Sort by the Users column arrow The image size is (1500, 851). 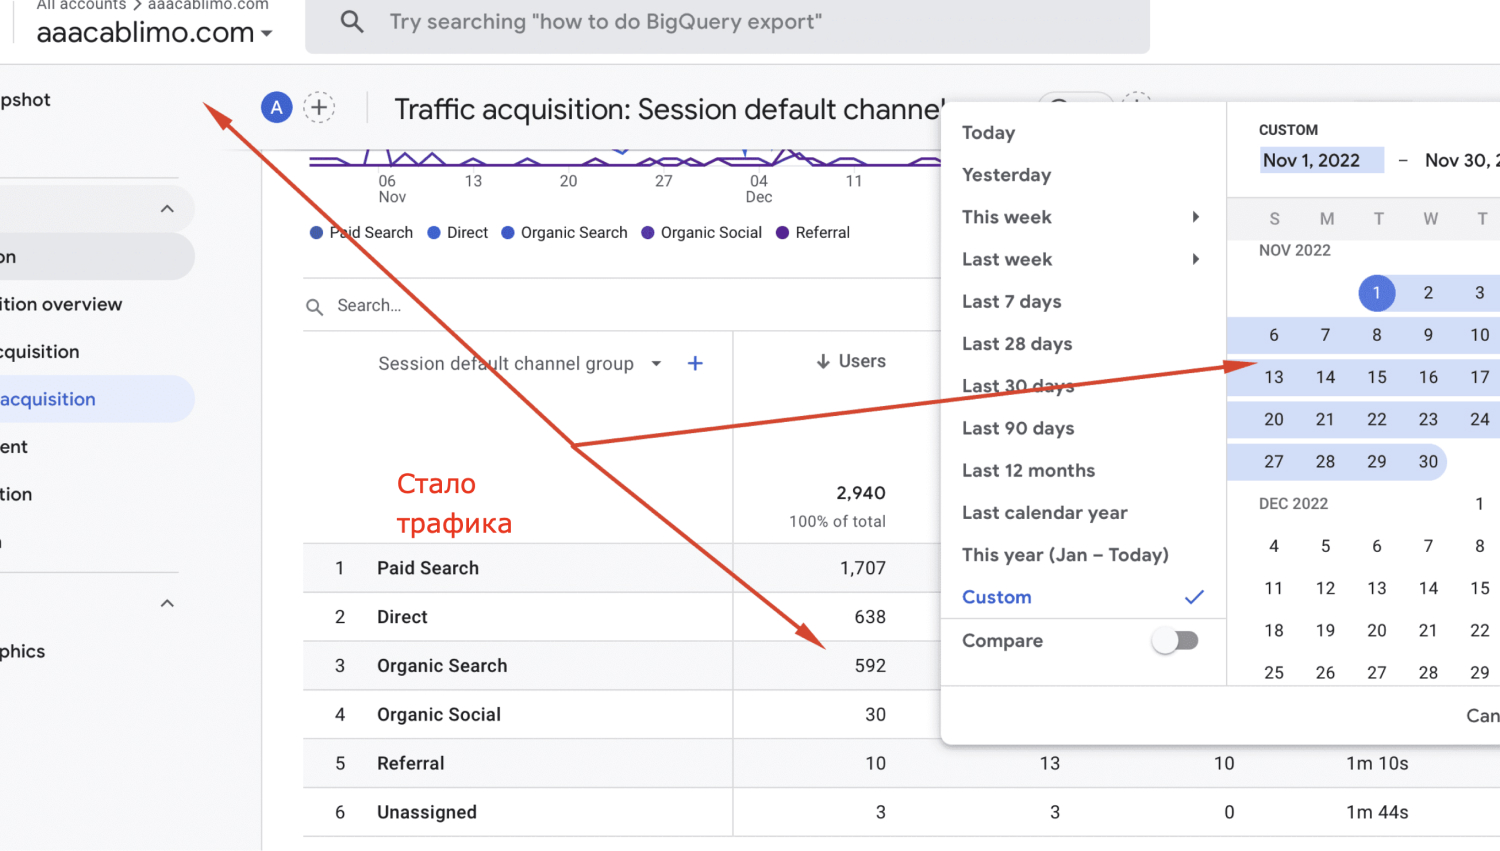point(823,361)
